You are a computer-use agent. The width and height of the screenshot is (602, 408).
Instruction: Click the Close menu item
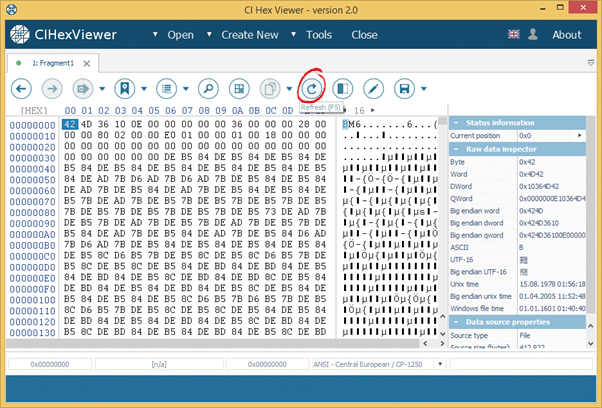point(364,35)
